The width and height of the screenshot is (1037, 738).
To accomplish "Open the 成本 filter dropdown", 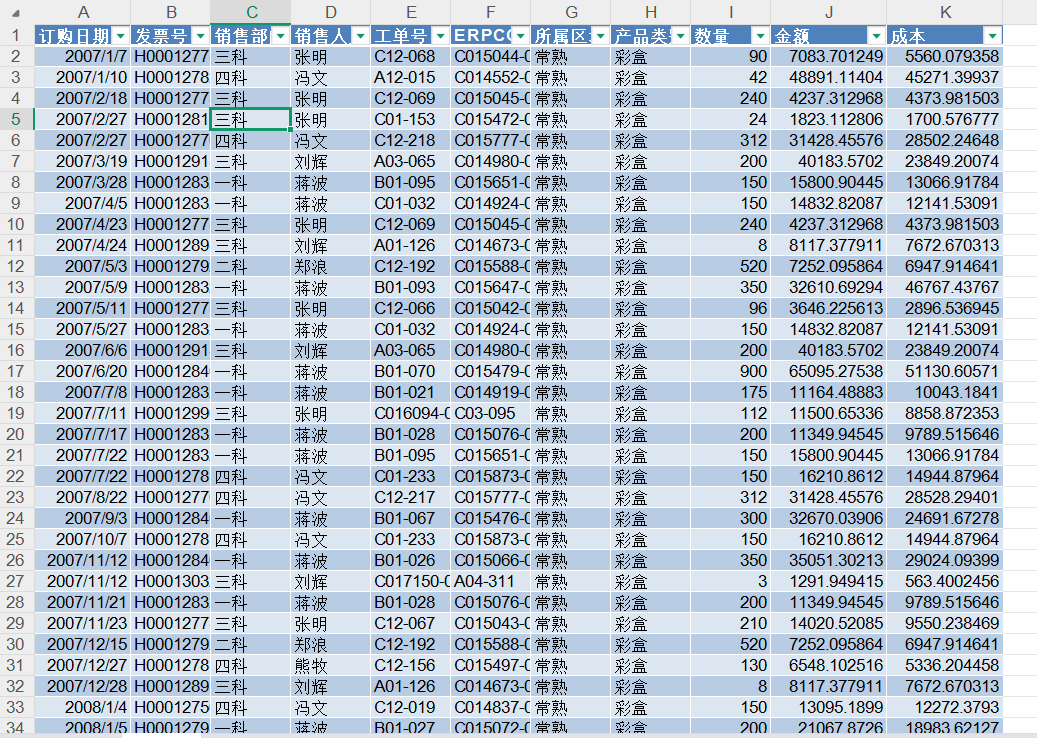I will click(x=993, y=36).
